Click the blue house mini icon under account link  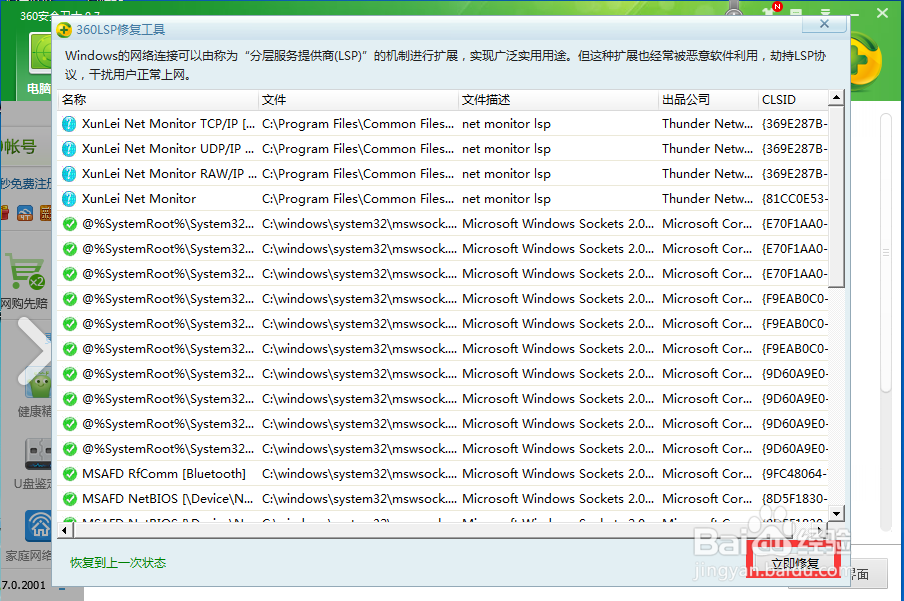(25, 213)
